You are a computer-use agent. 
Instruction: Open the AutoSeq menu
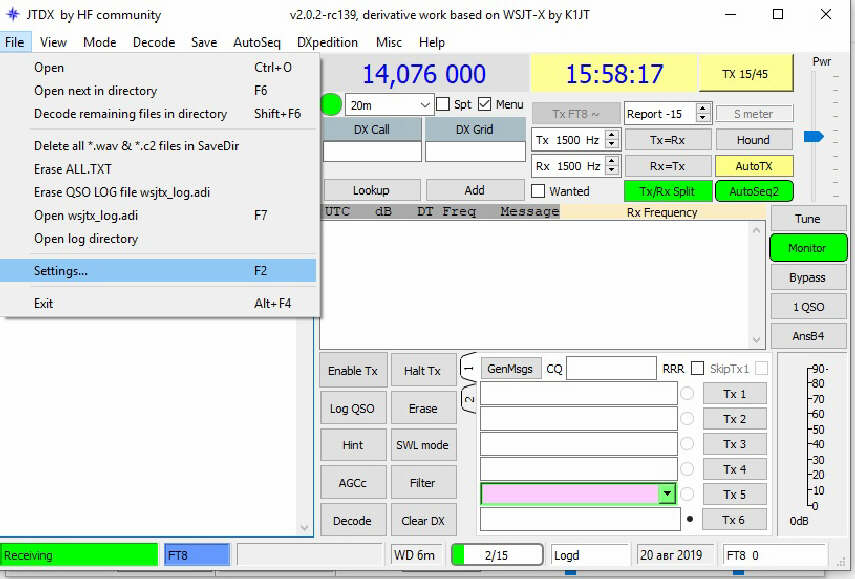coord(257,42)
